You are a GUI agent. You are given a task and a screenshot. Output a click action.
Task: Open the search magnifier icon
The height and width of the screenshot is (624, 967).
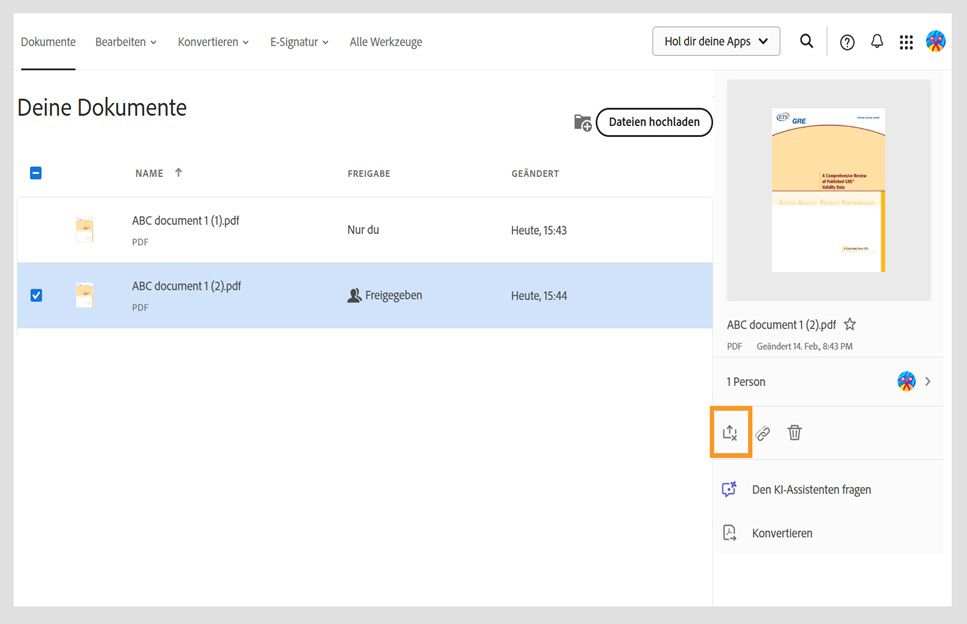(x=806, y=41)
